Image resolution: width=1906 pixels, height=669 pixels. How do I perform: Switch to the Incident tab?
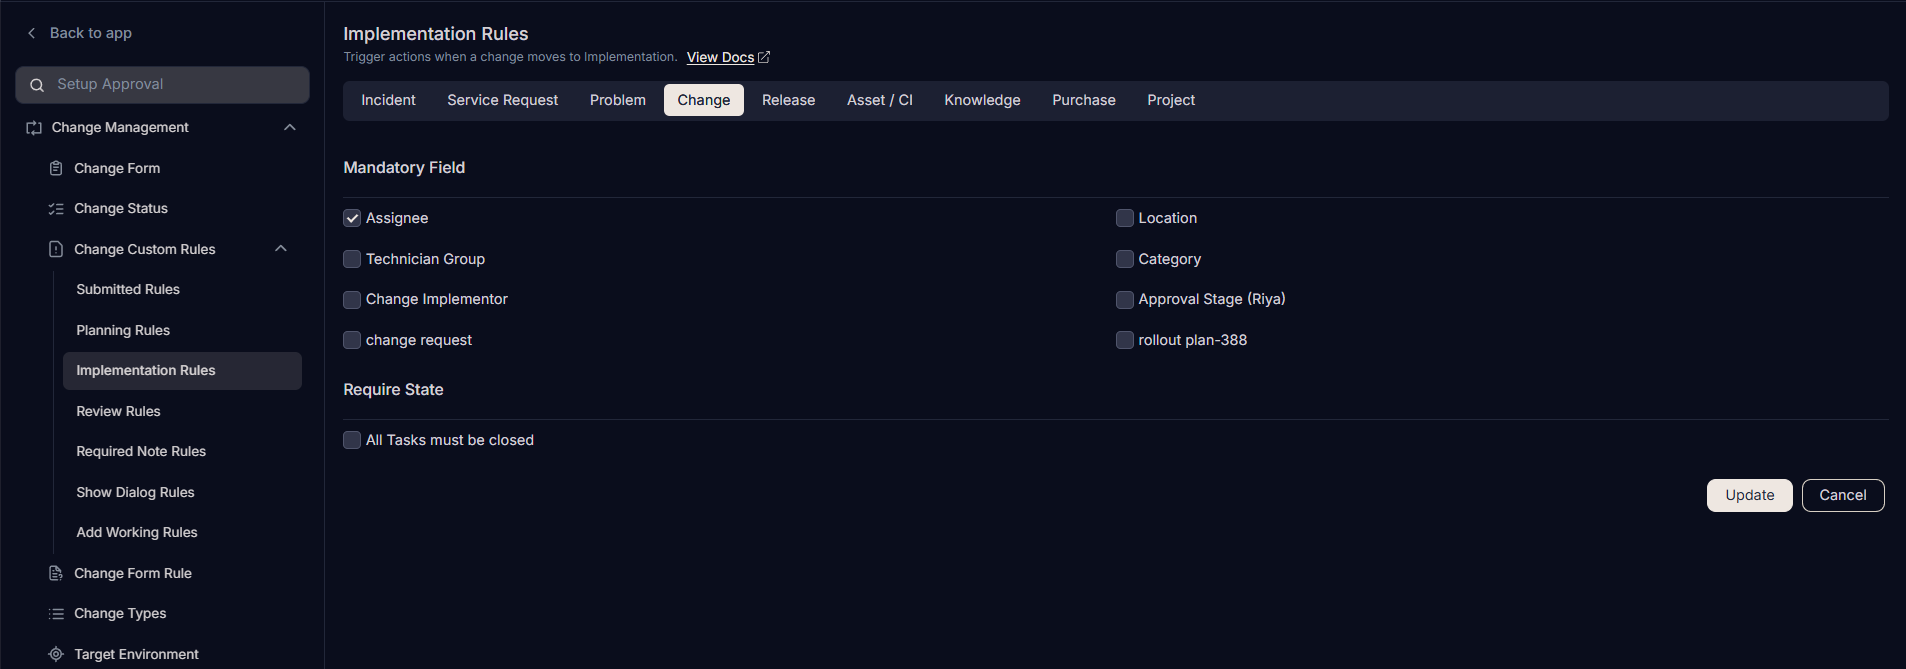pyautogui.click(x=388, y=100)
